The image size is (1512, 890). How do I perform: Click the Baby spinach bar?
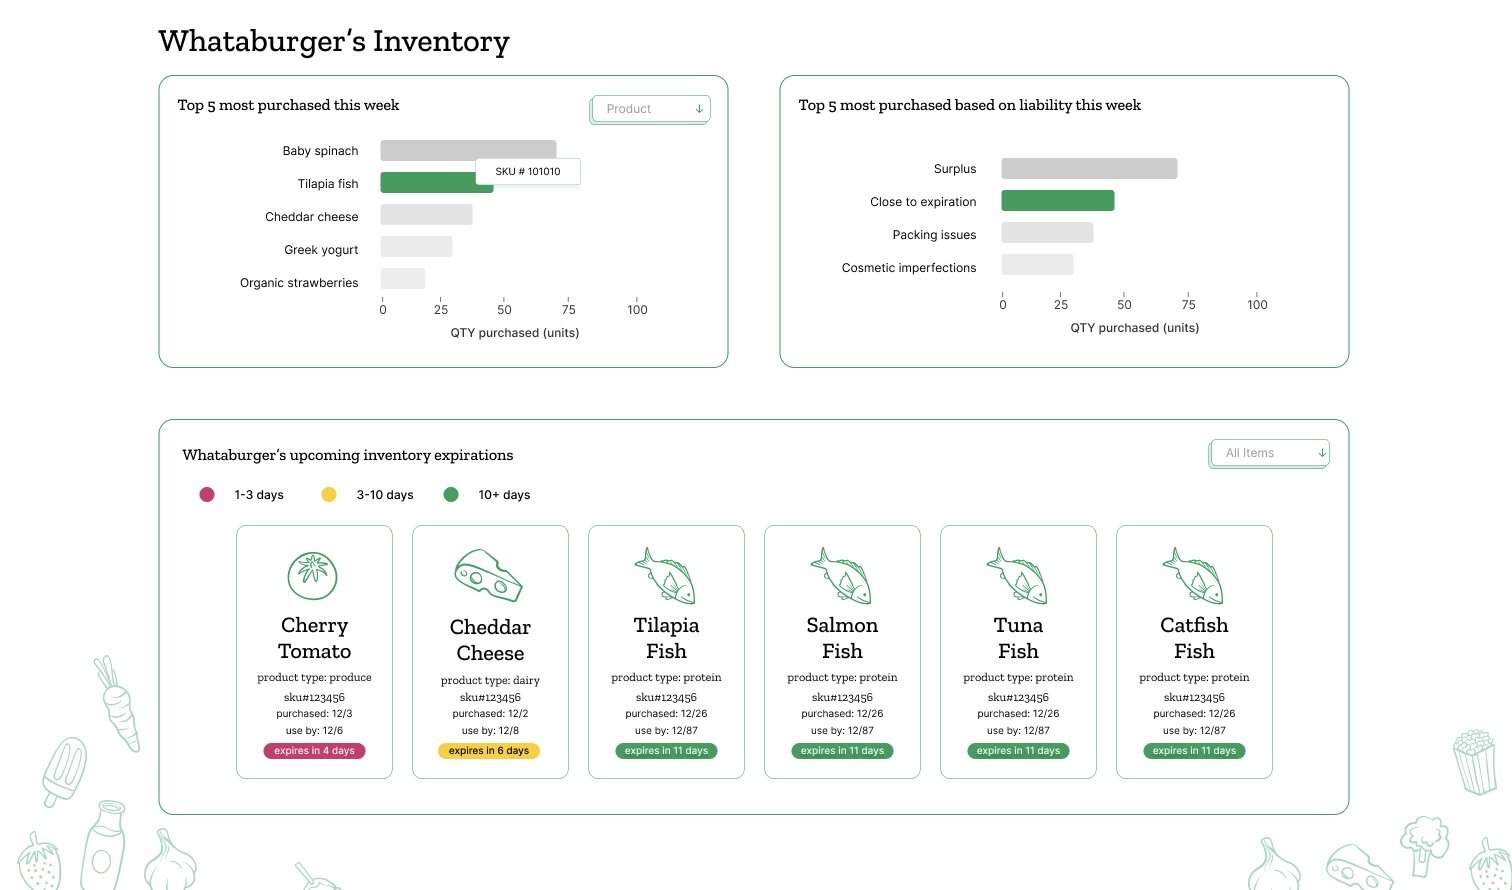coord(468,150)
